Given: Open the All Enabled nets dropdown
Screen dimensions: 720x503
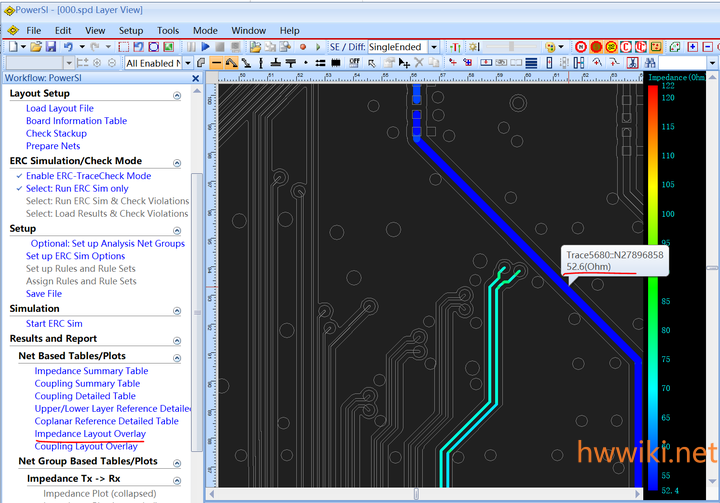Looking at the screenshot, I should [186, 63].
